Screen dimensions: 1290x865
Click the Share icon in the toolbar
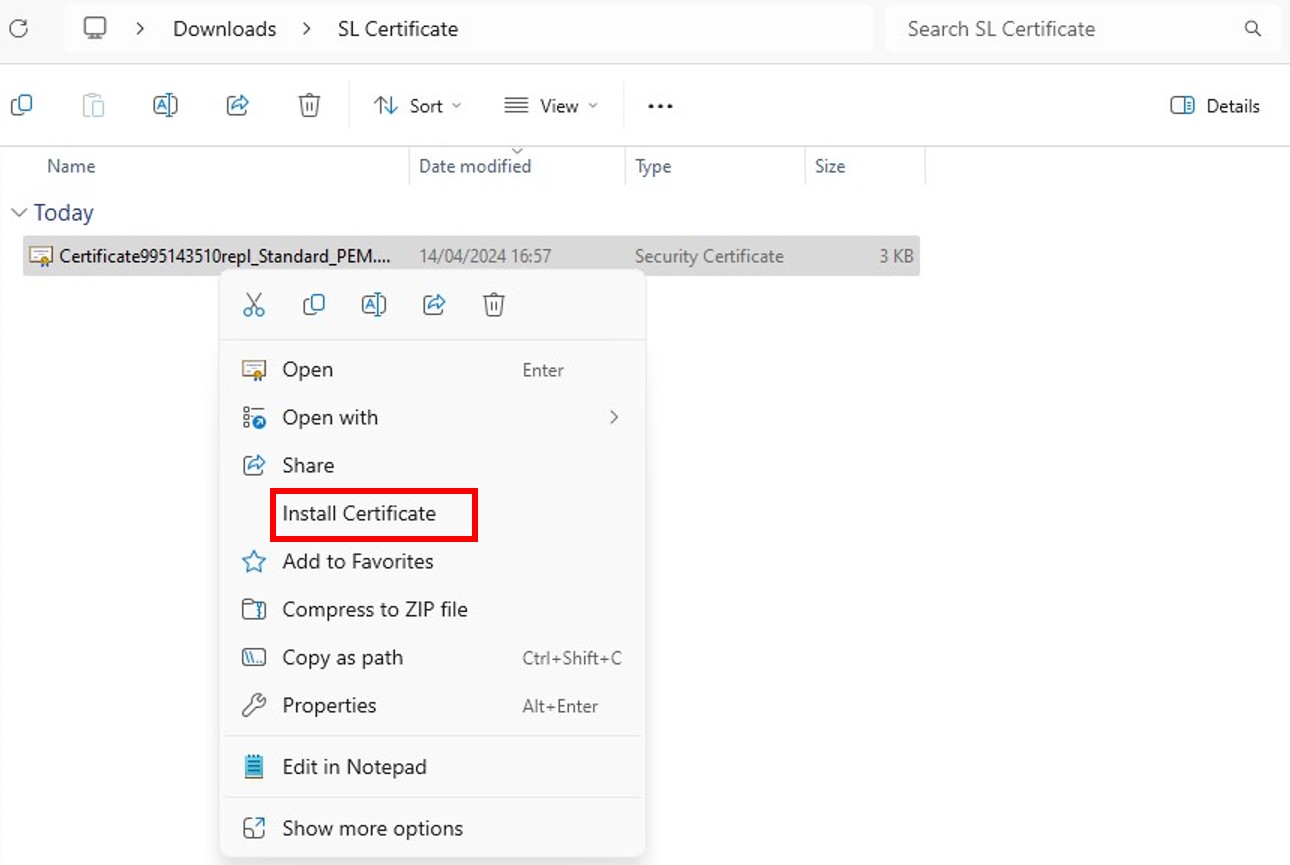tap(237, 104)
